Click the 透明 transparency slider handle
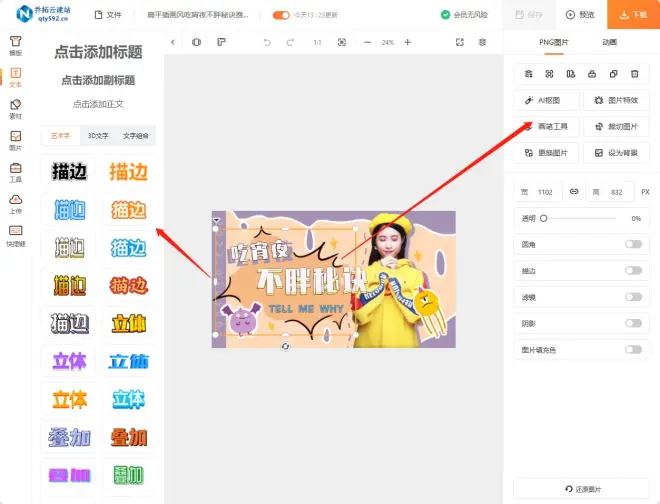660x504 pixels. (544, 218)
